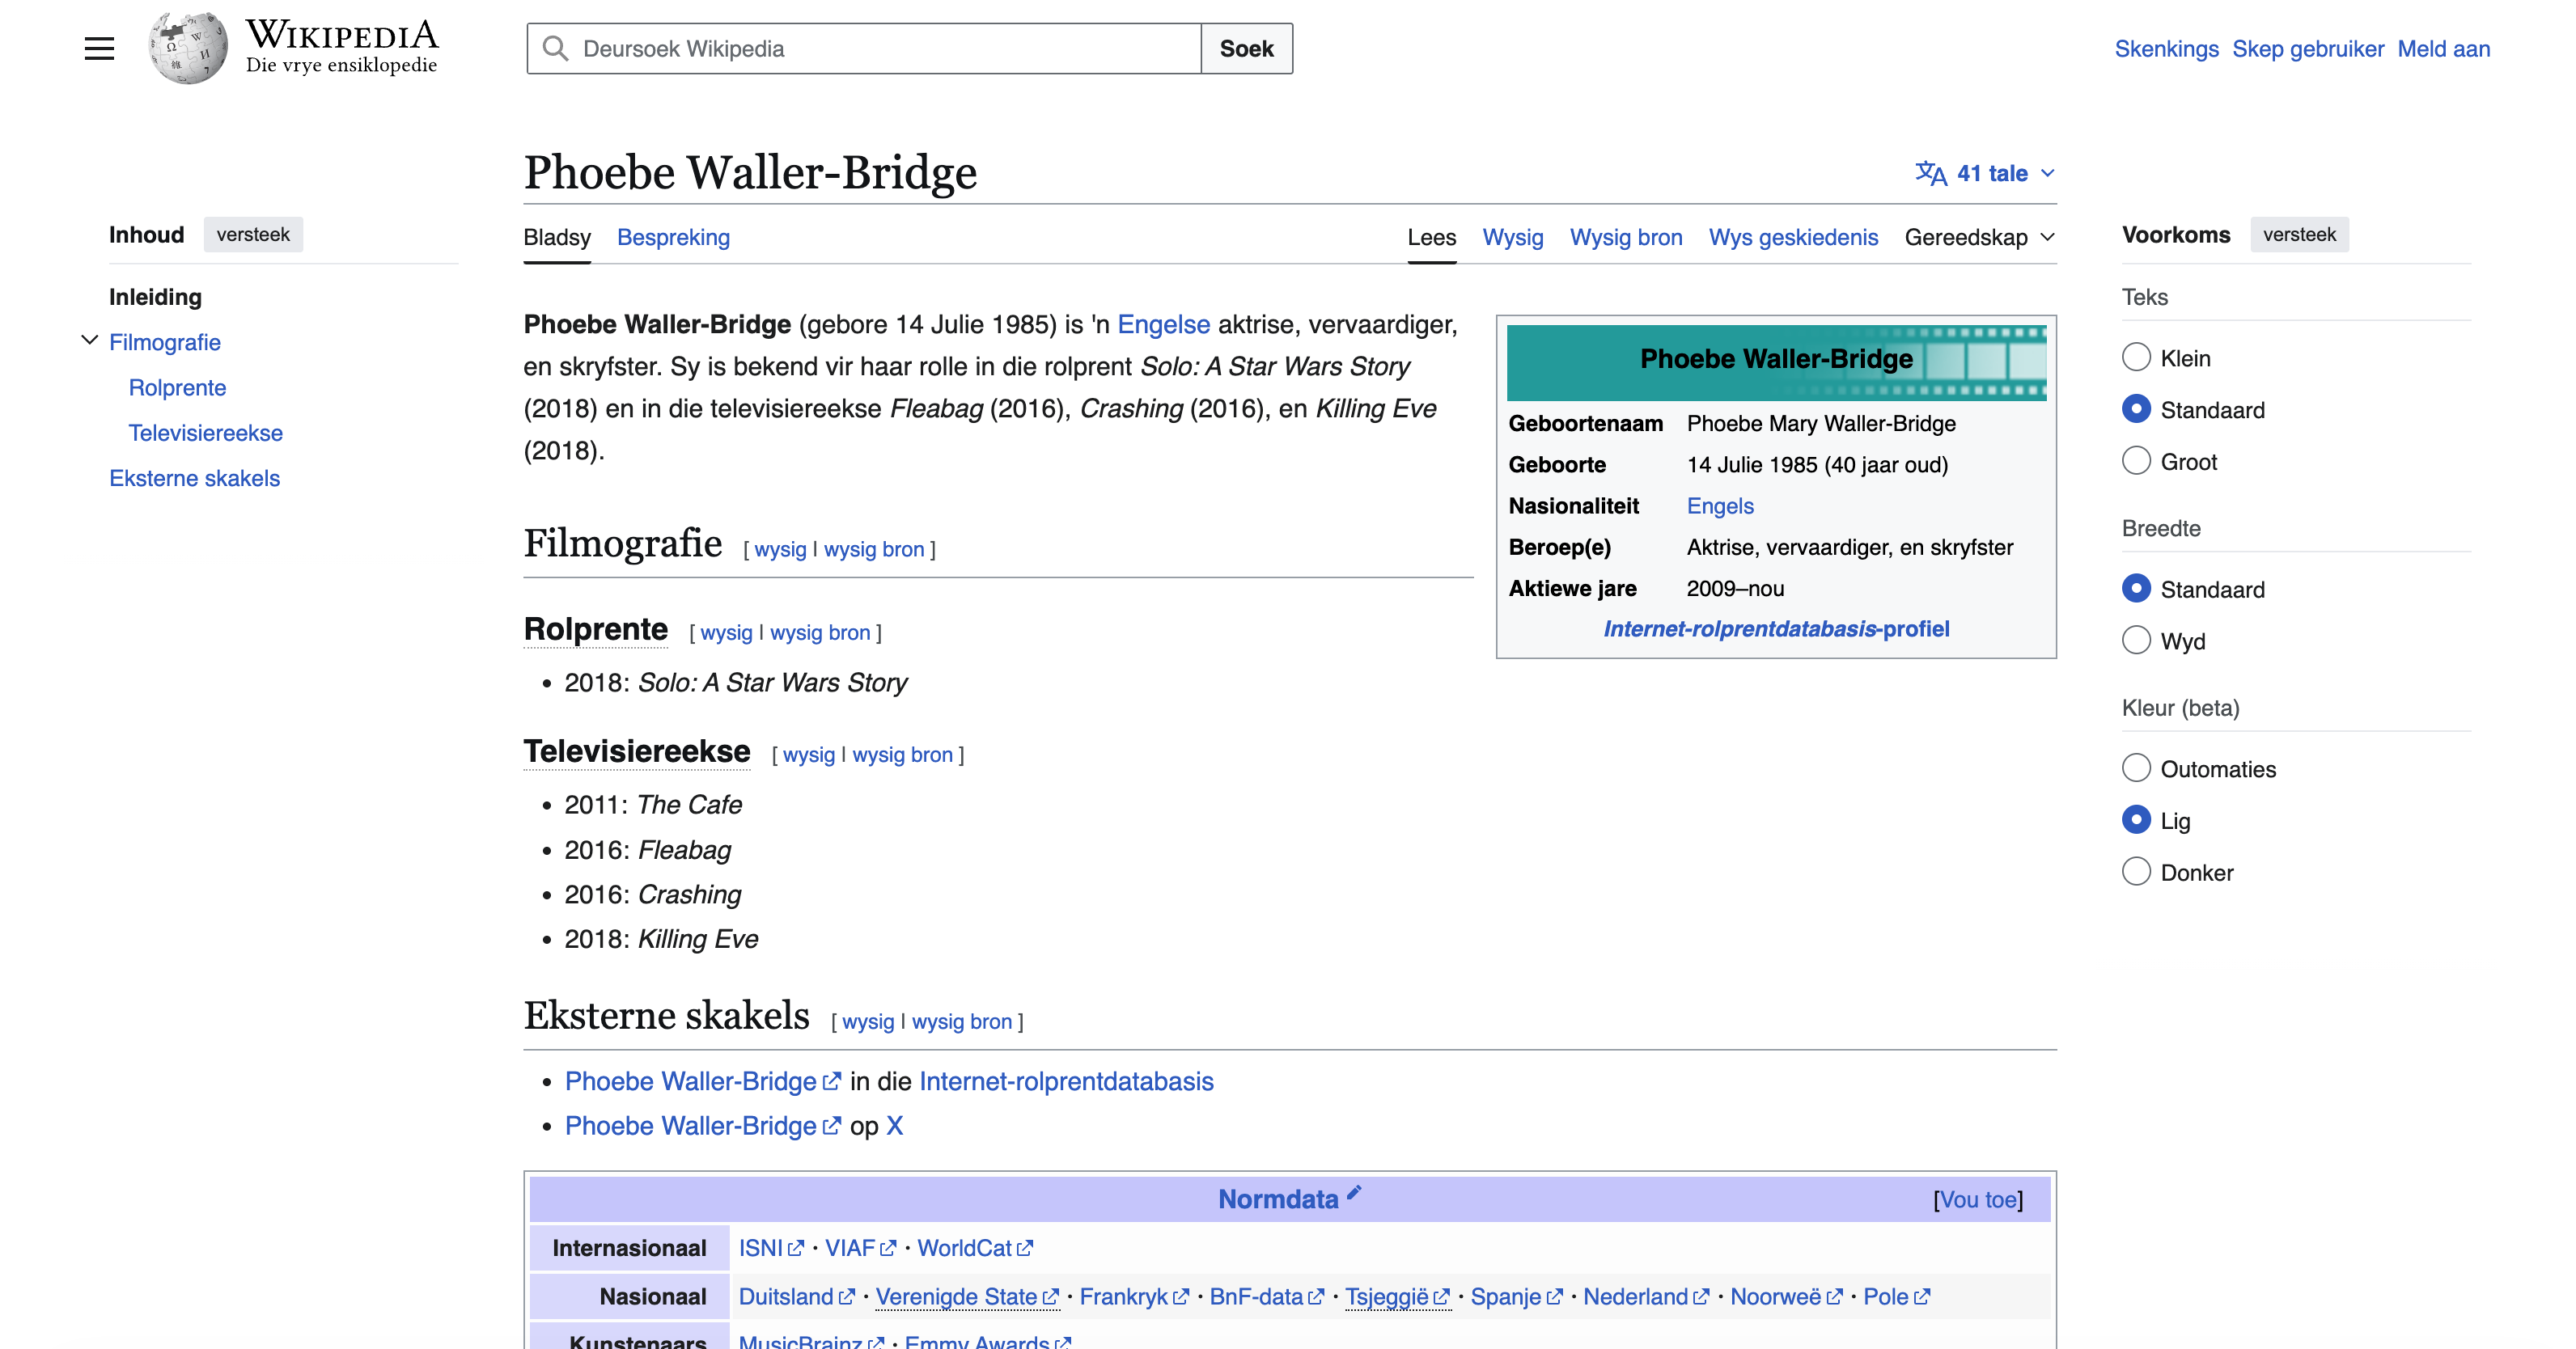2576x1349 pixels.
Task: Click the search magnifier icon
Action: pos(555,48)
